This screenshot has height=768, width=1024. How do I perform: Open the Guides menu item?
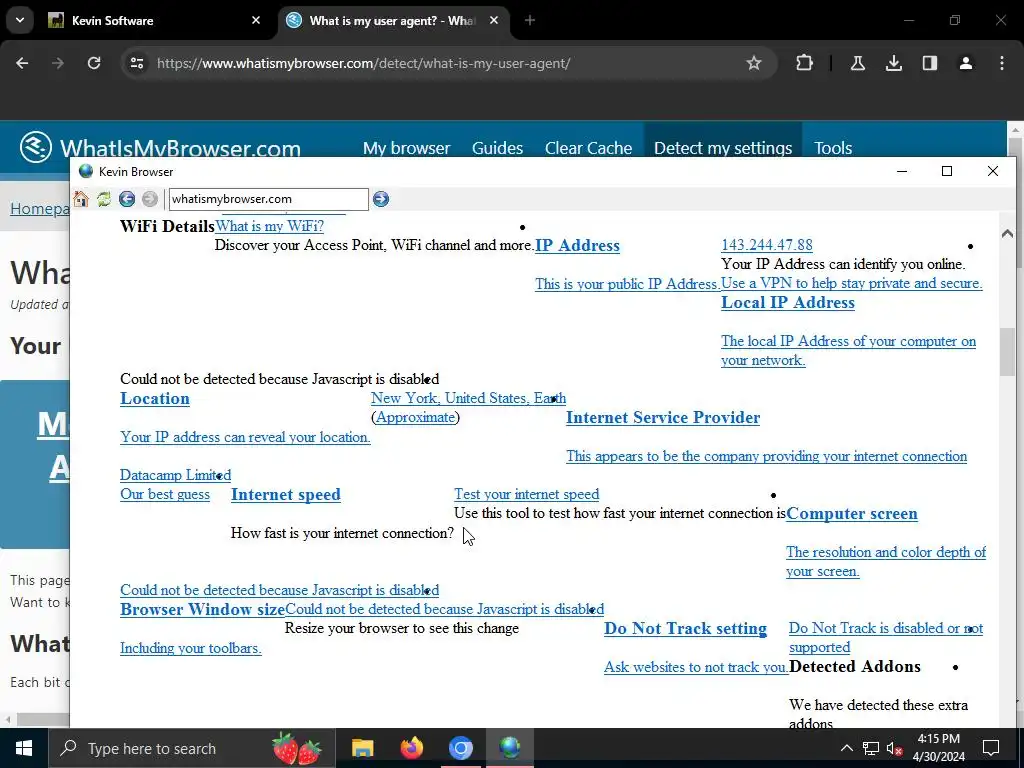tap(497, 148)
